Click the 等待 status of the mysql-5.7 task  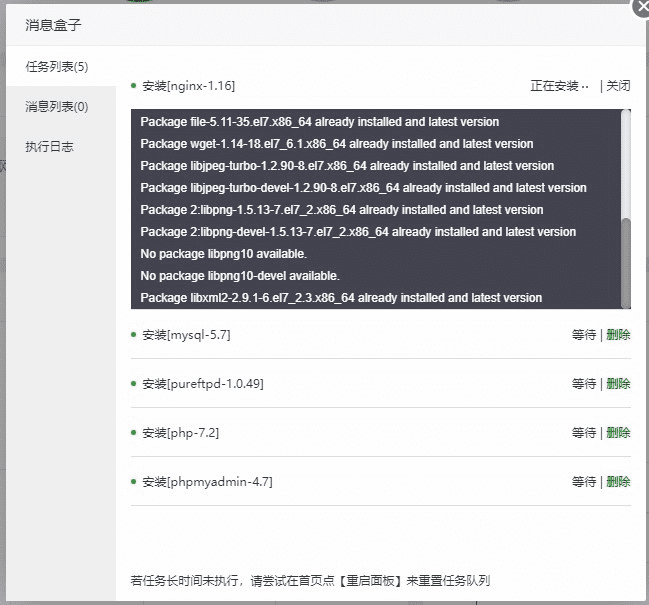584,335
